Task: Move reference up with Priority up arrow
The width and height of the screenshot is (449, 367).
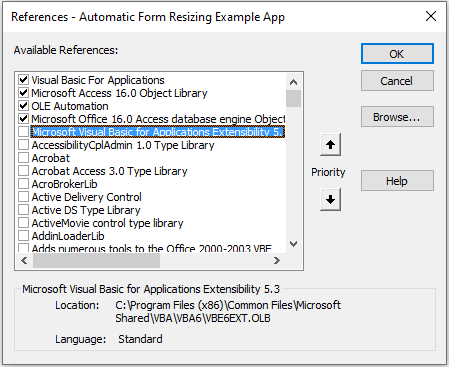Action: (x=330, y=145)
